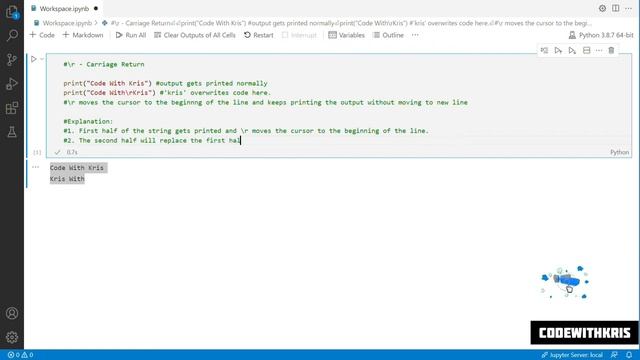Viewport: 640px width, 360px height.
Task: Run by line in cell toolbar
Action: pyautogui.click(x=544, y=50)
